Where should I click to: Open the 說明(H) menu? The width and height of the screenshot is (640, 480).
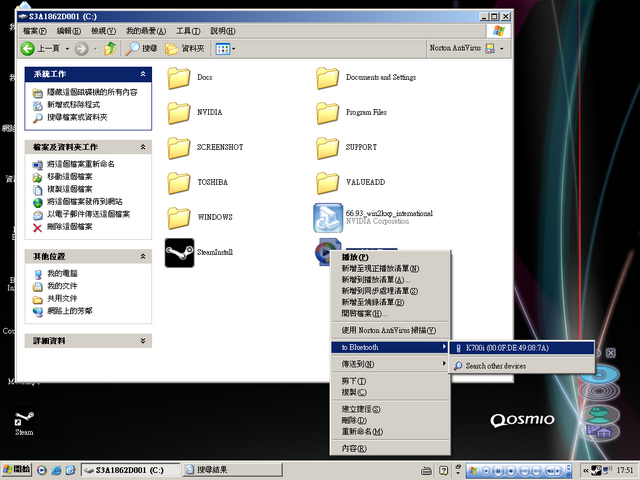223,31
